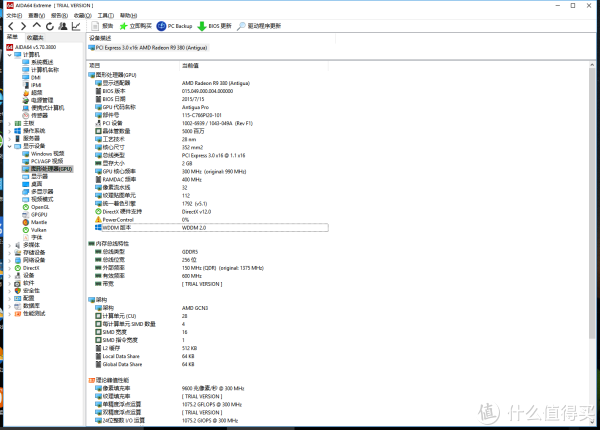The width and height of the screenshot is (600, 430).
Task: Refresh the page using the circular arrow icon
Action: (50, 26)
